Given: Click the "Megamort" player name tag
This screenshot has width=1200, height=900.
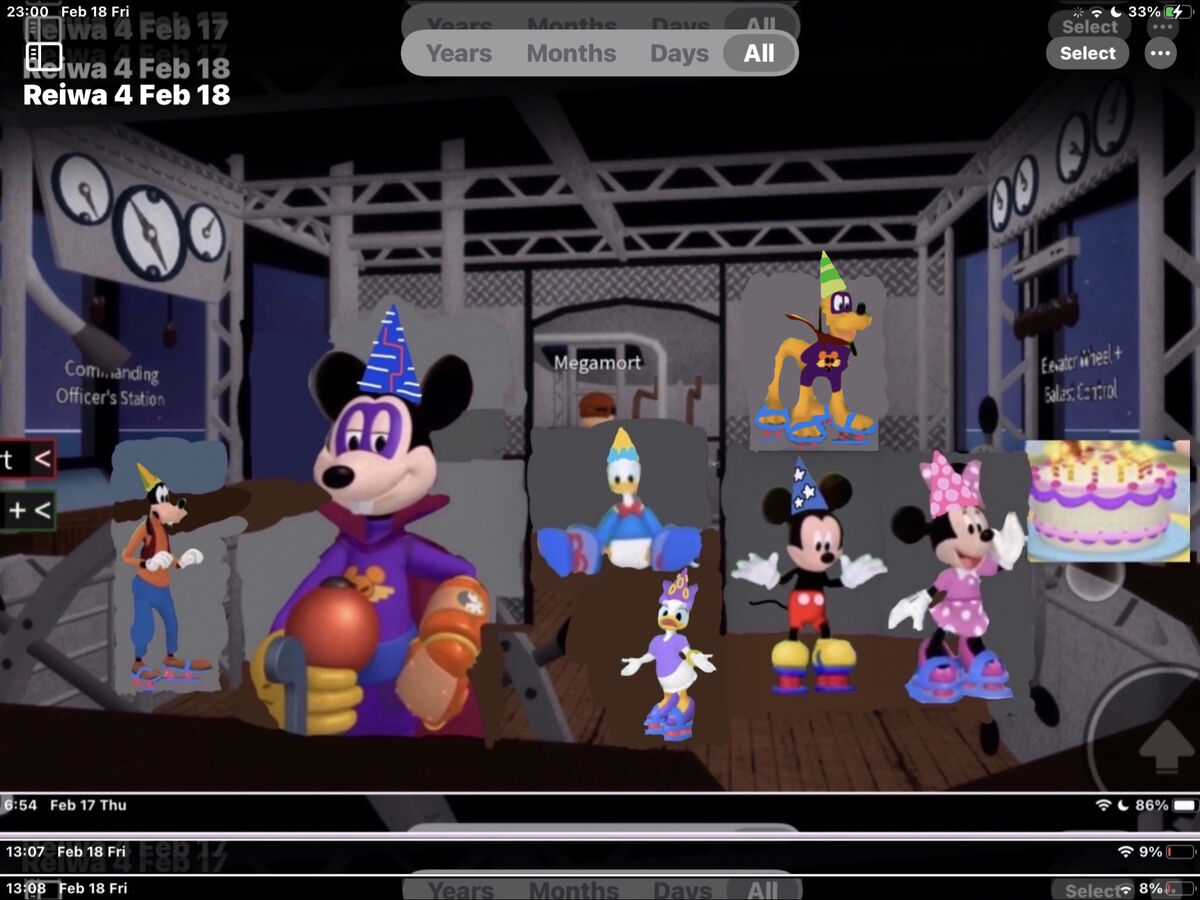Looking at the screenshot, I should [x=598, y=363].
